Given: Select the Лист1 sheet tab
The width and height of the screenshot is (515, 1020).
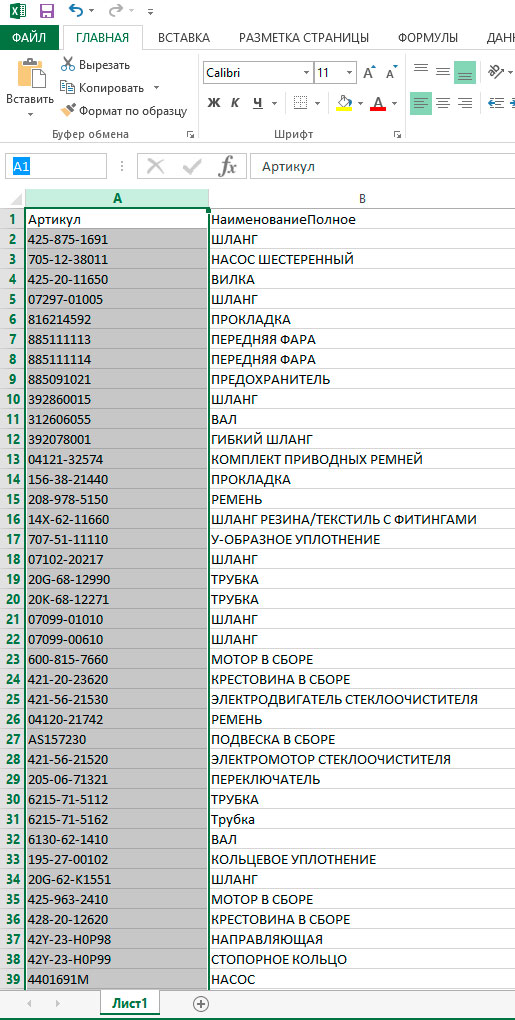Looking at the screenshot, I should point(129,1003).
